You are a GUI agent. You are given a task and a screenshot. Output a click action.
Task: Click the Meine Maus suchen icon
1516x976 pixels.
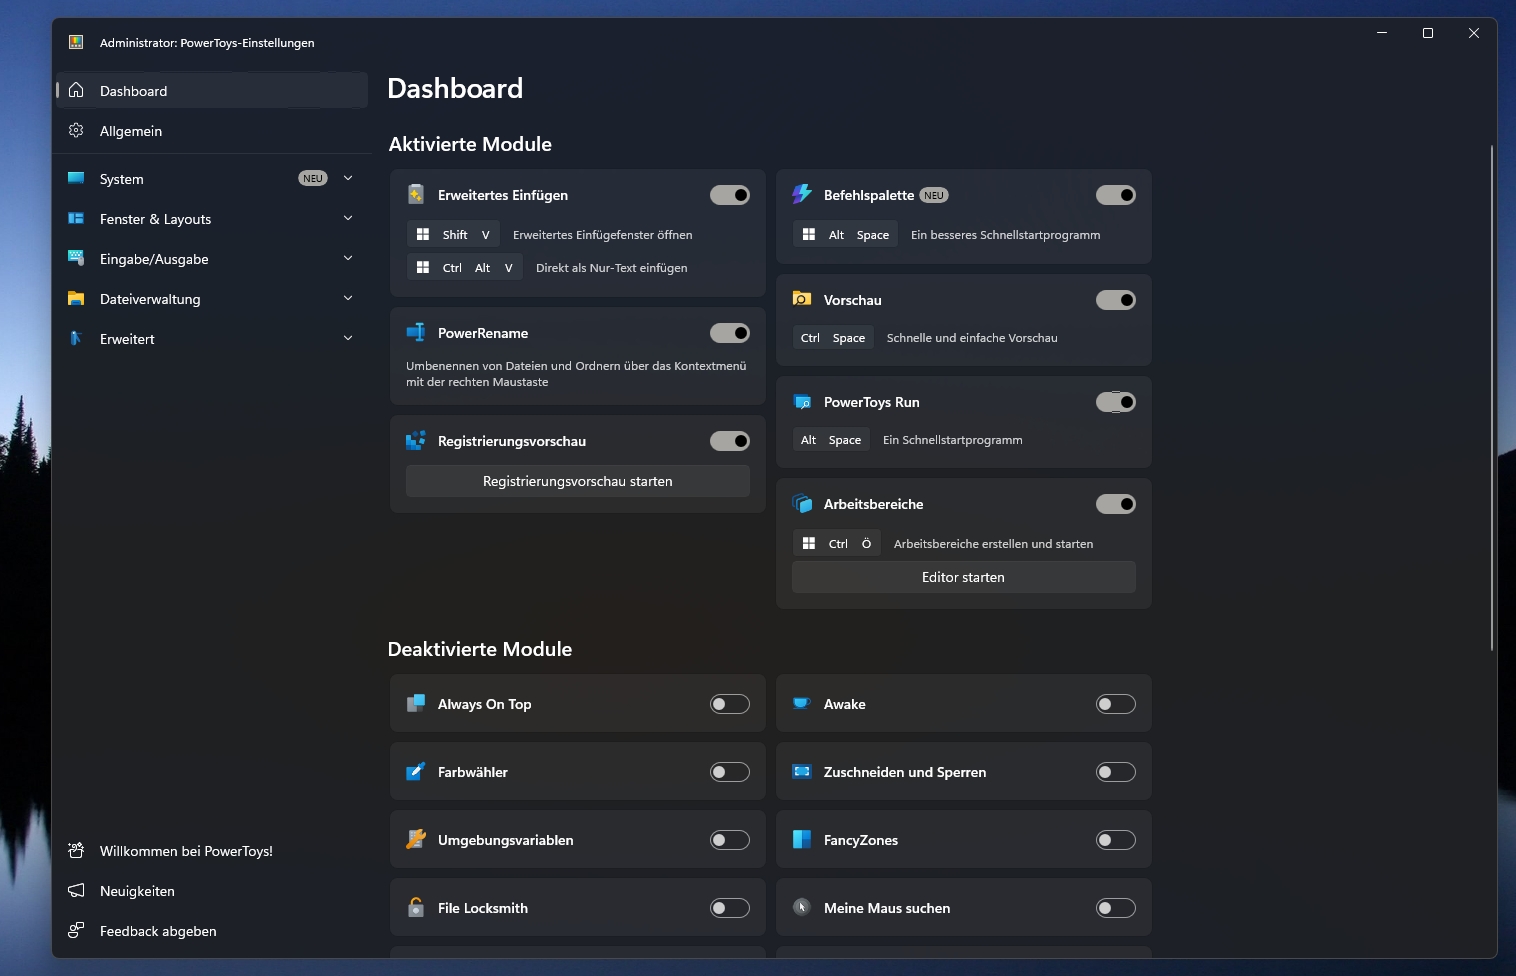click(x=802, y=907)
